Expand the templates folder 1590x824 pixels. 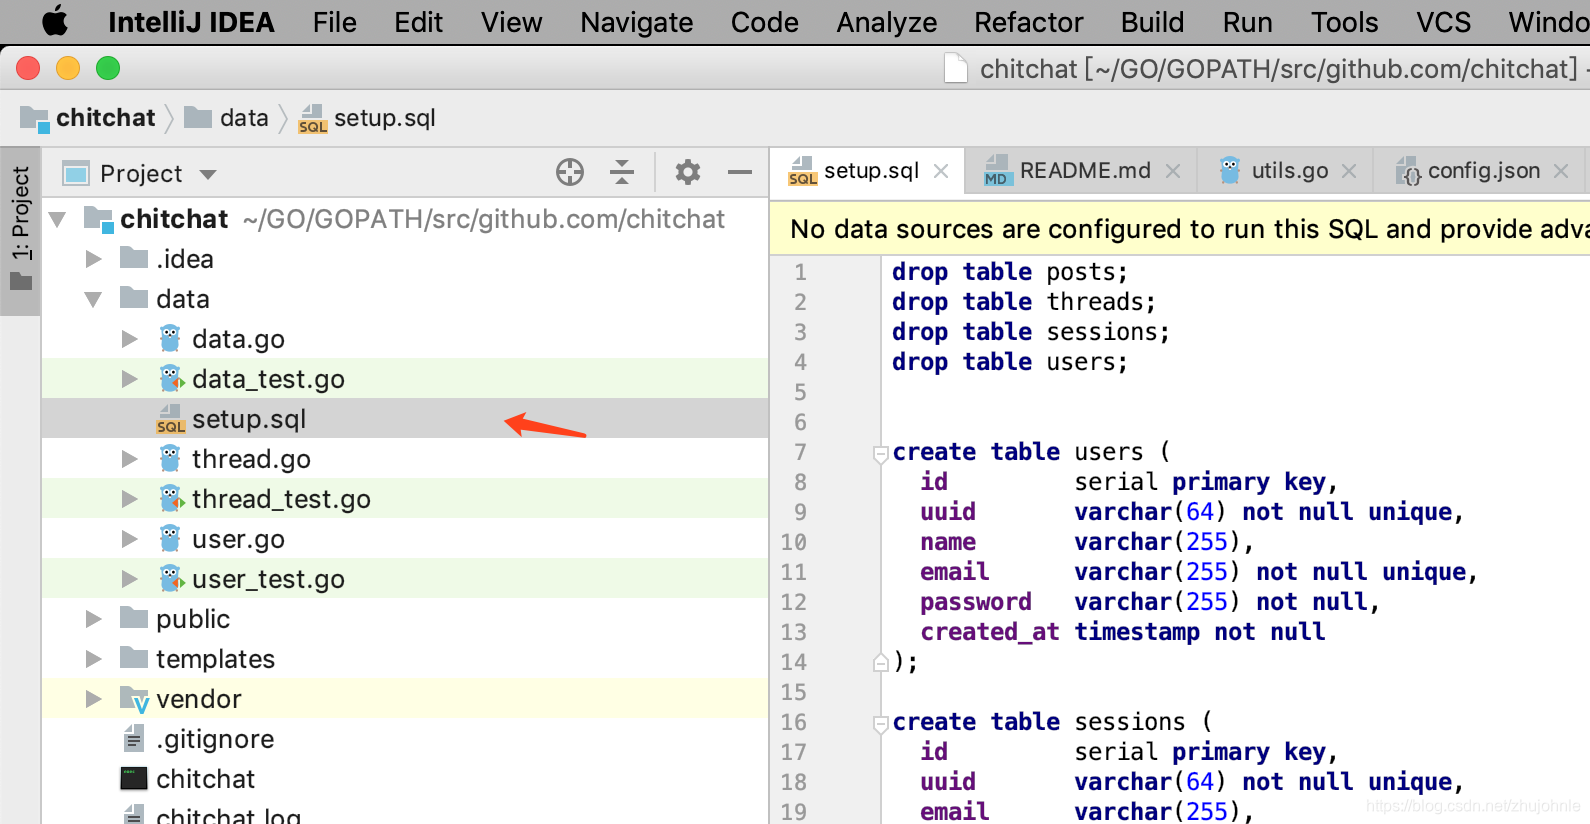94,659
